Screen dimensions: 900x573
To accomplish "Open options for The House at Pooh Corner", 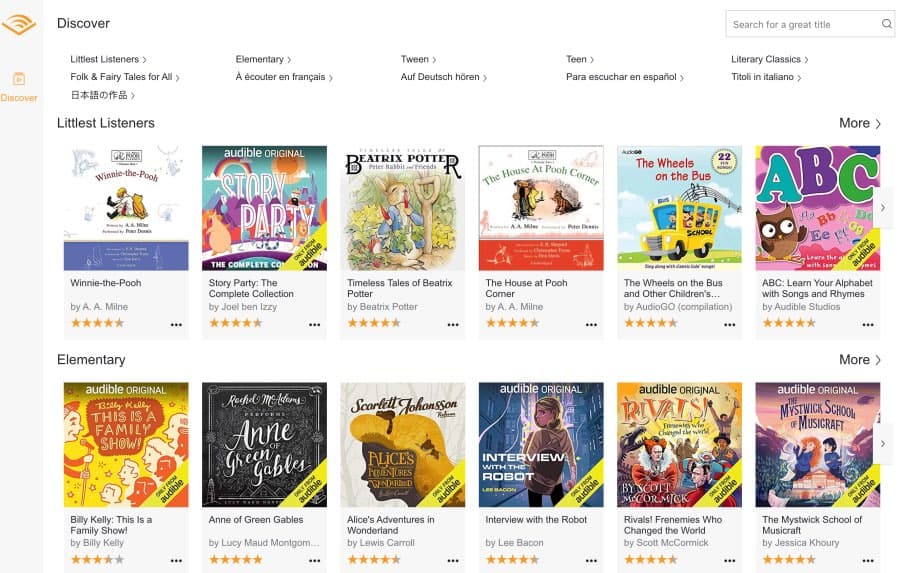I will [x=591, y=324].
